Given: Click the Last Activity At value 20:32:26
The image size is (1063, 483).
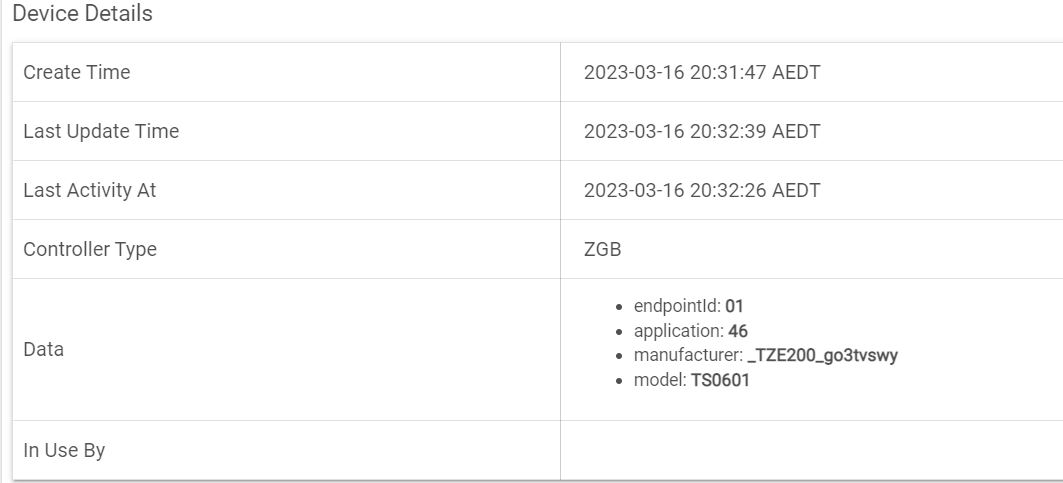Looking at the screenshot, I should pyautogui.click(x=702, y=190).
